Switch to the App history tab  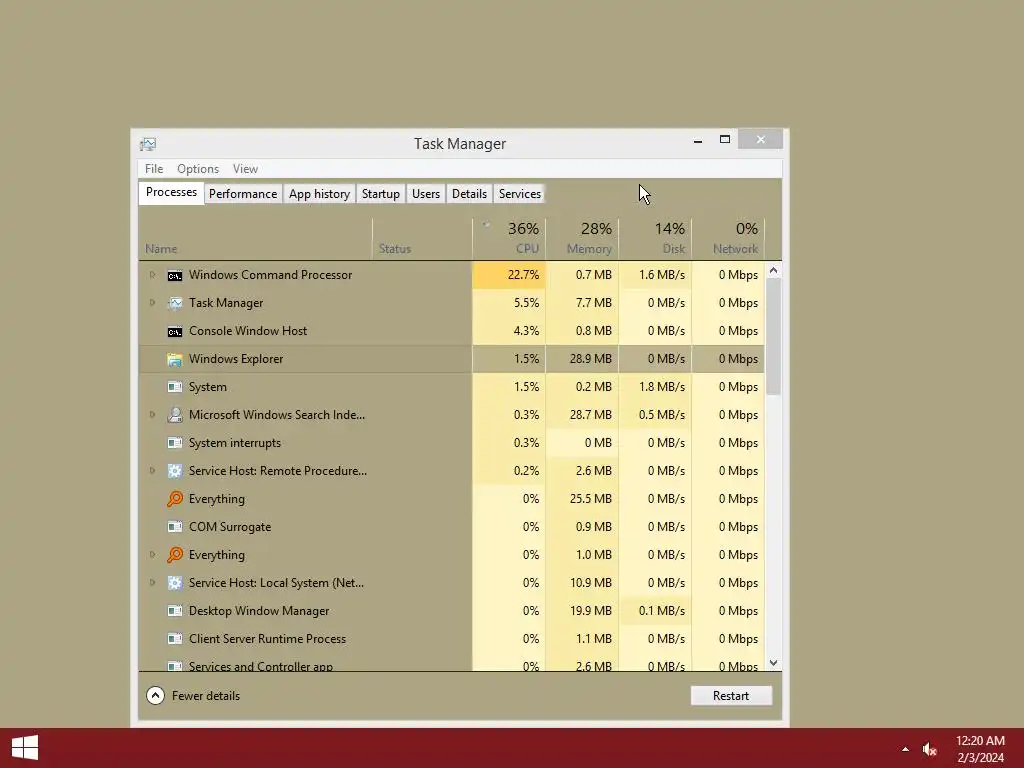pyautogui.click(x=319, y=194)
